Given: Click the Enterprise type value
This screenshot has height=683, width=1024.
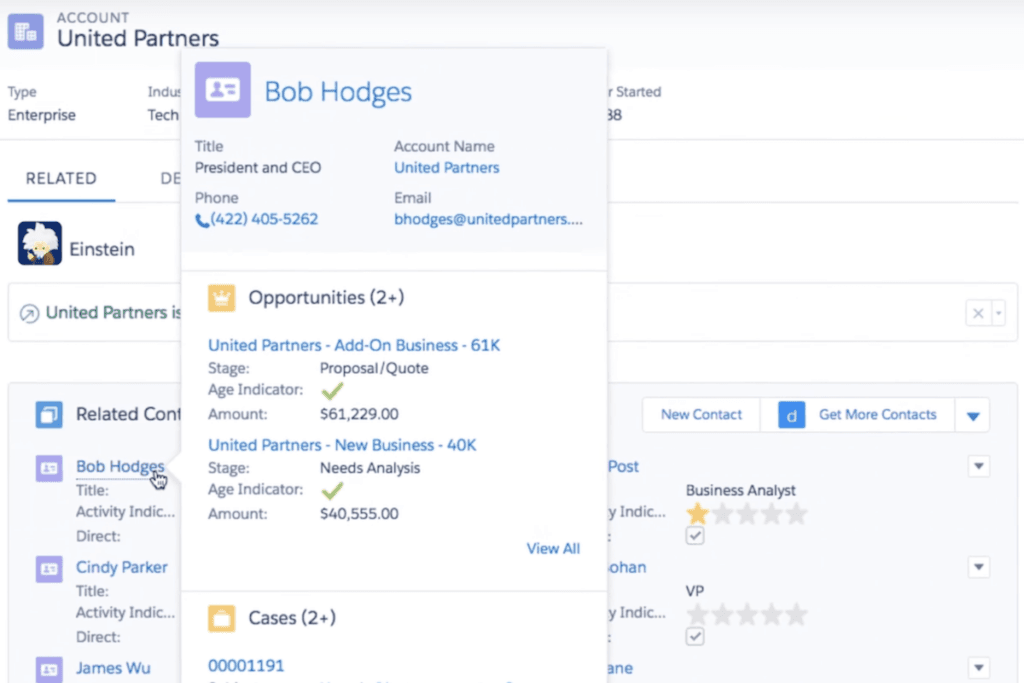Looking at the screenshot, I should pos(42,115).
